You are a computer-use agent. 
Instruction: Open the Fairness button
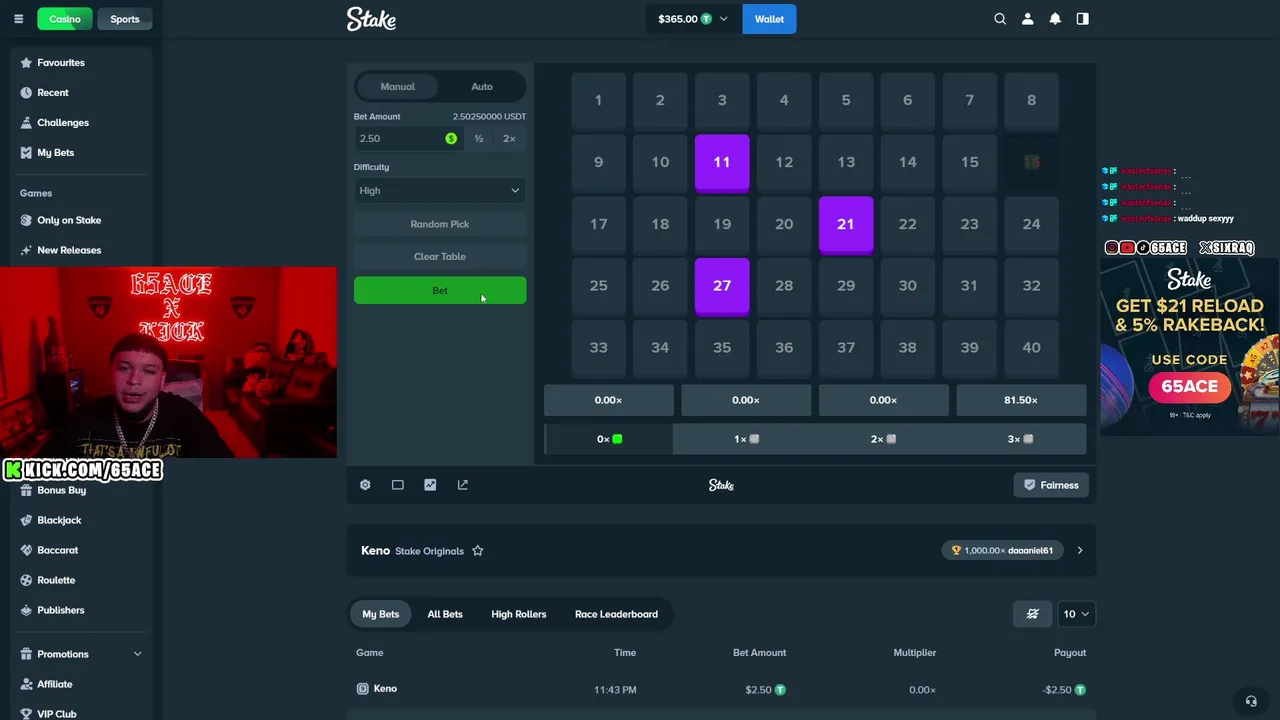click(x=1051, y=485)
